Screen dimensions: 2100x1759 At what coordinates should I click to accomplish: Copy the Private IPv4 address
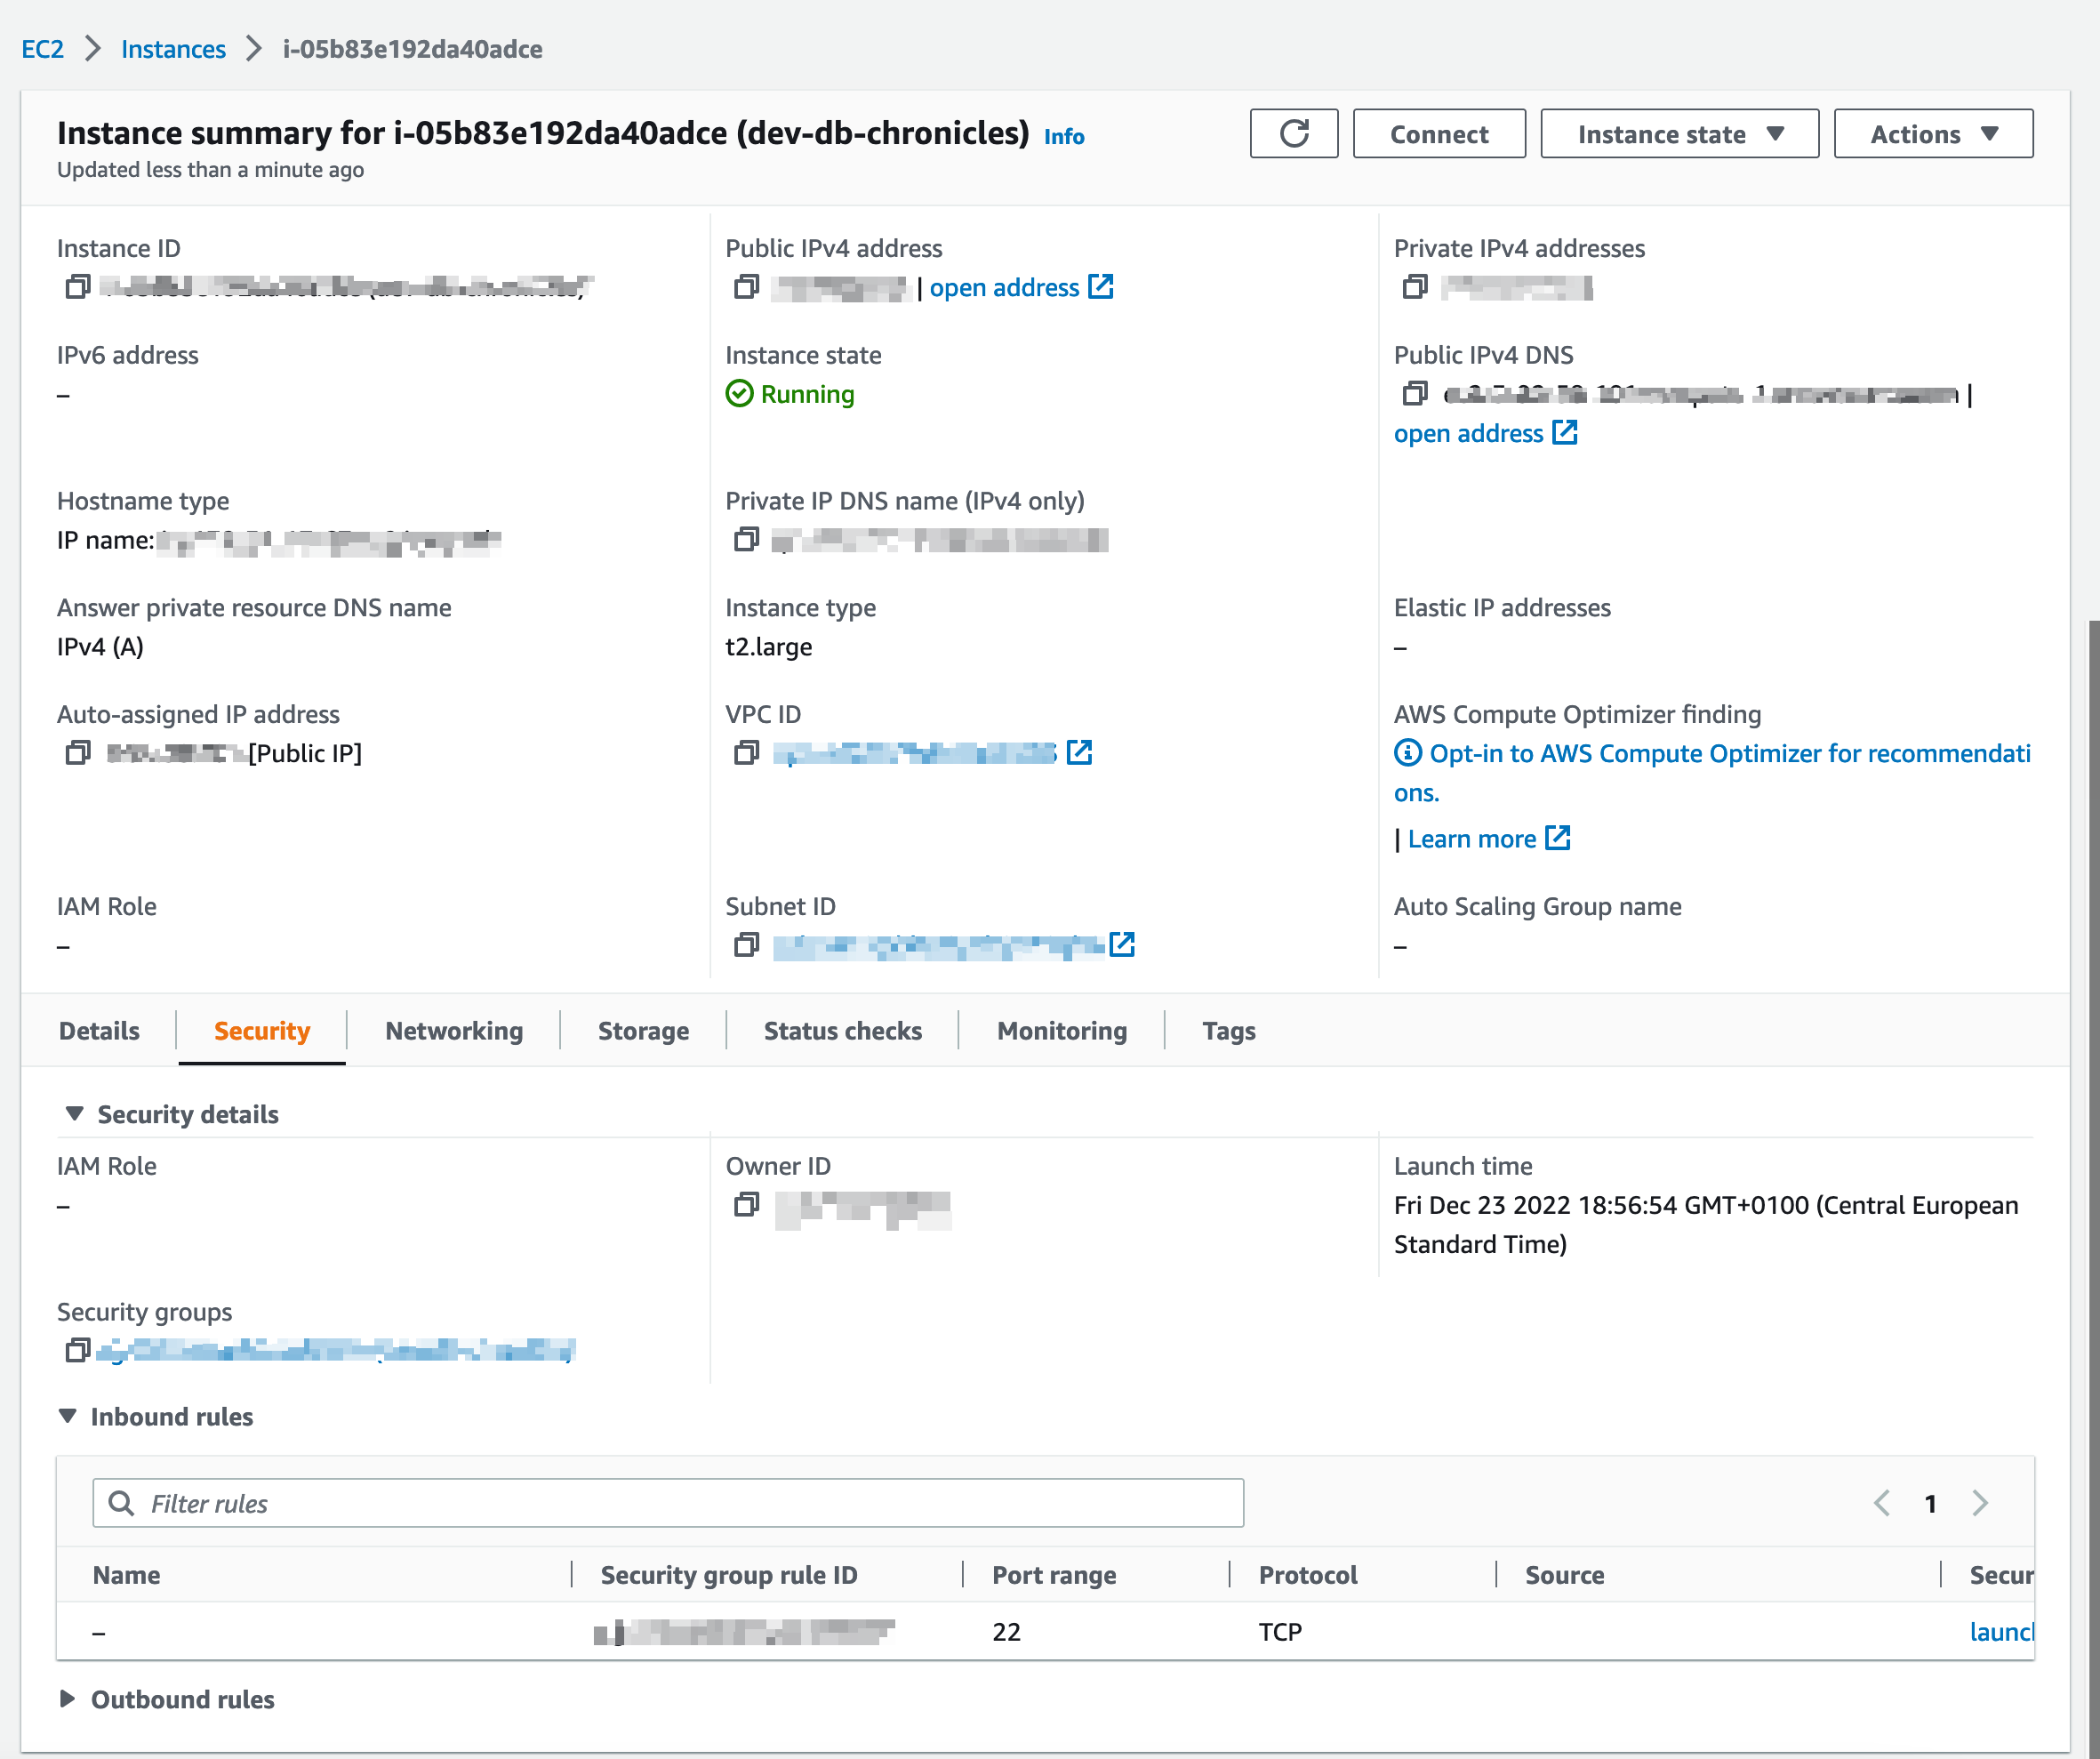pyautogui.click(x=1414, y=288)
